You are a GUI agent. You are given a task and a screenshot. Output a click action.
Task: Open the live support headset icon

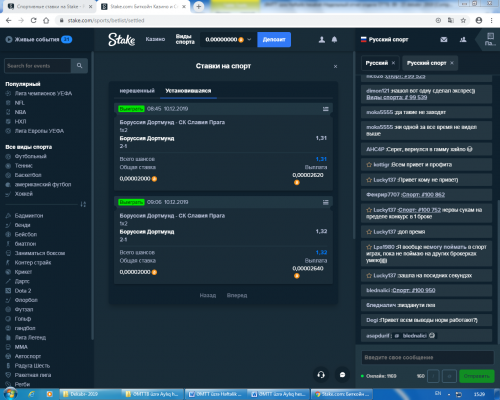[321, 375]
